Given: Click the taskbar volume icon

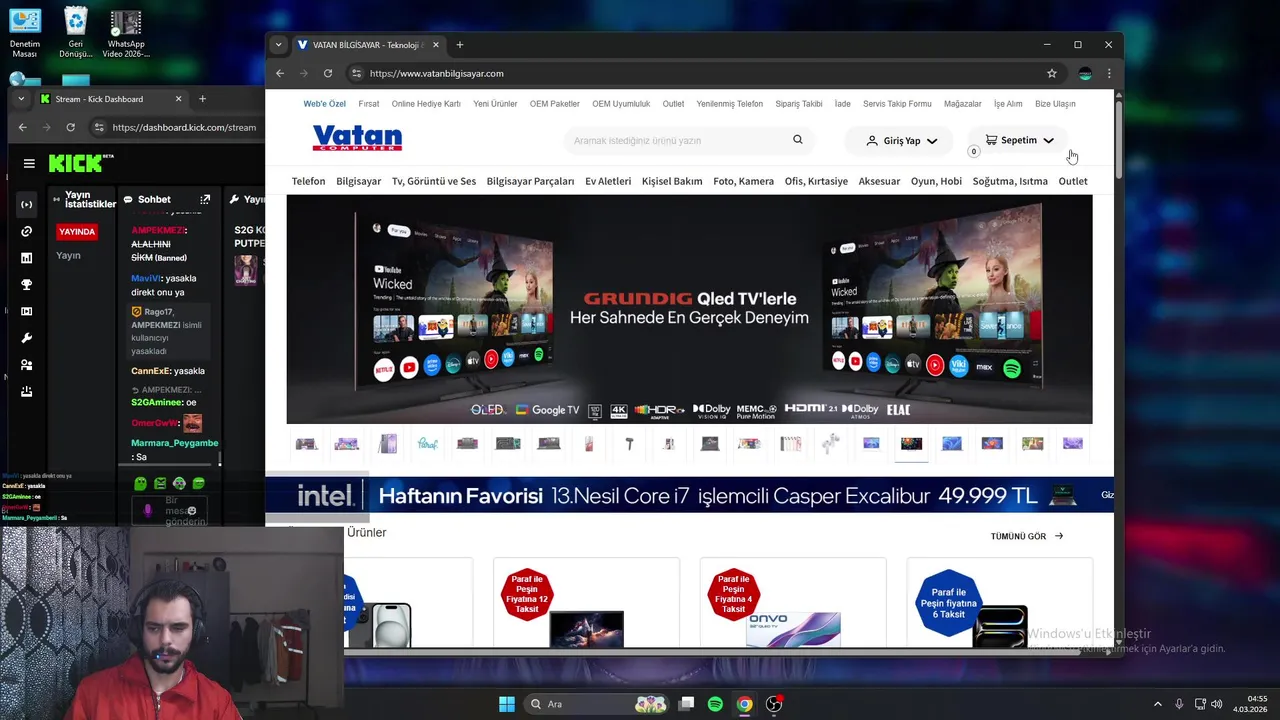Looking at the screenshot, I should [1217, 704].
